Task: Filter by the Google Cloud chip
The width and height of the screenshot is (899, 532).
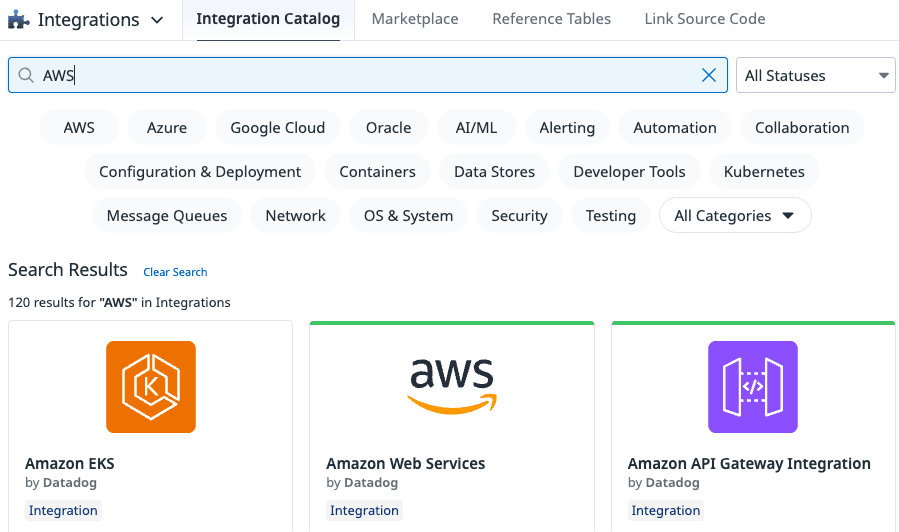Action: point(277,127)
